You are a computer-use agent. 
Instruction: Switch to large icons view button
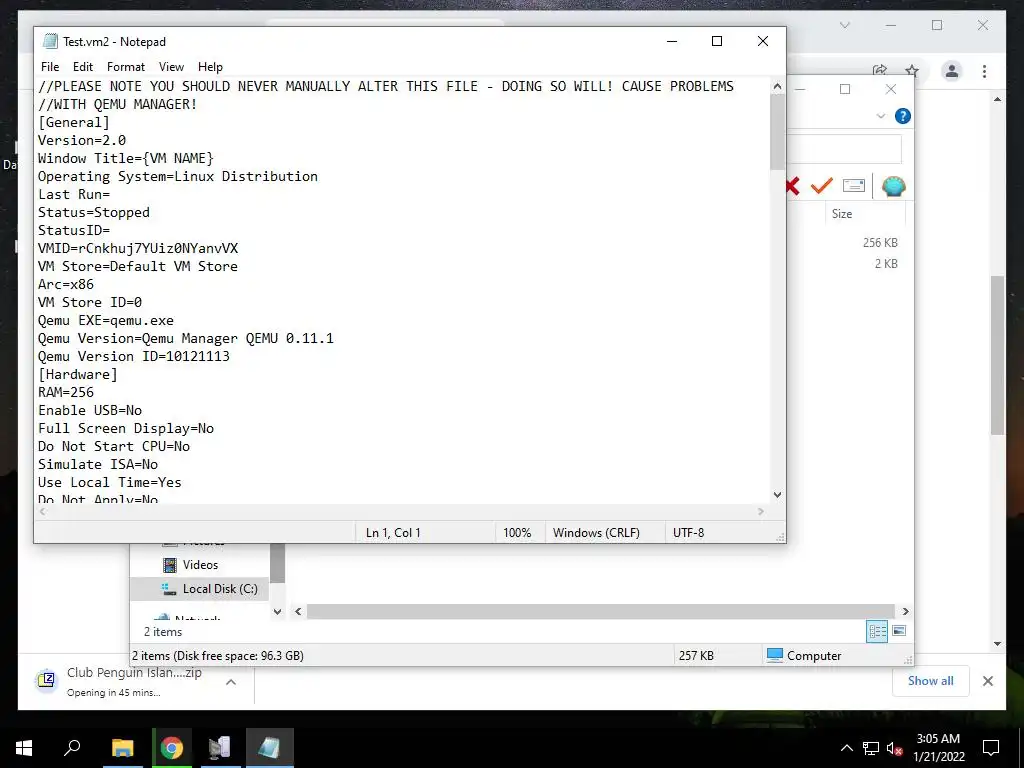[x=899, y=631]
